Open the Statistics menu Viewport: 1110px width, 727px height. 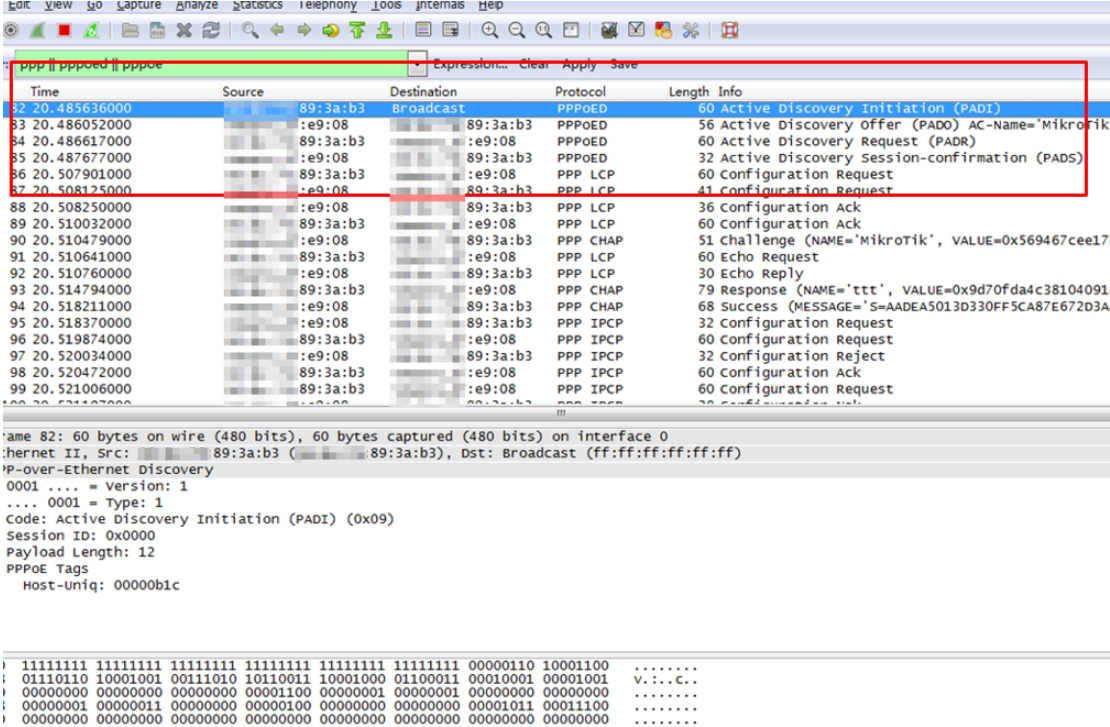258,5
